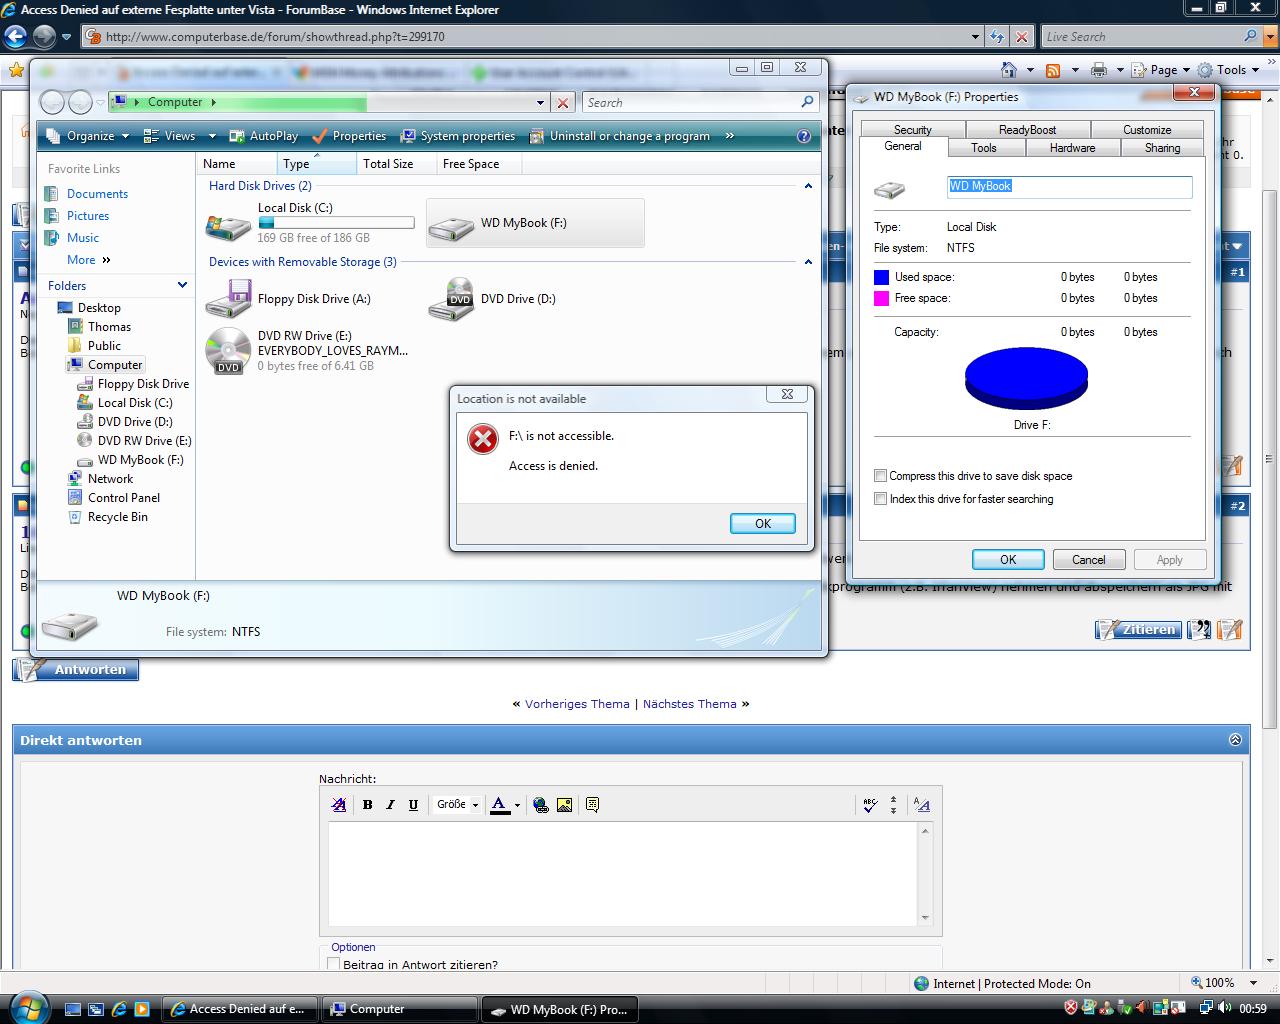Click the IE refresh button

pos(997,37)
